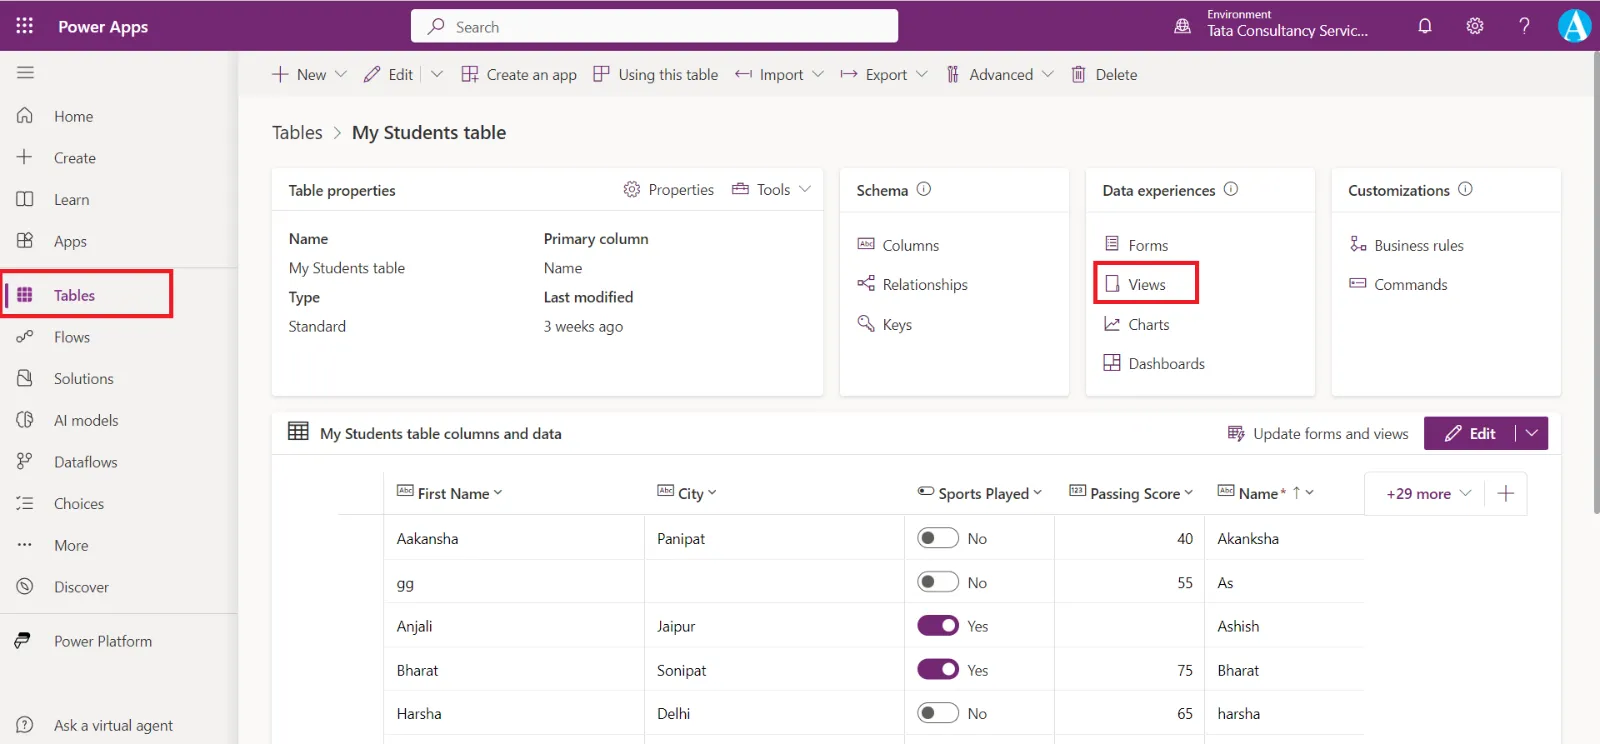Open Forms under Data experiences
1600x744 pixels.
pos(1135,245)
